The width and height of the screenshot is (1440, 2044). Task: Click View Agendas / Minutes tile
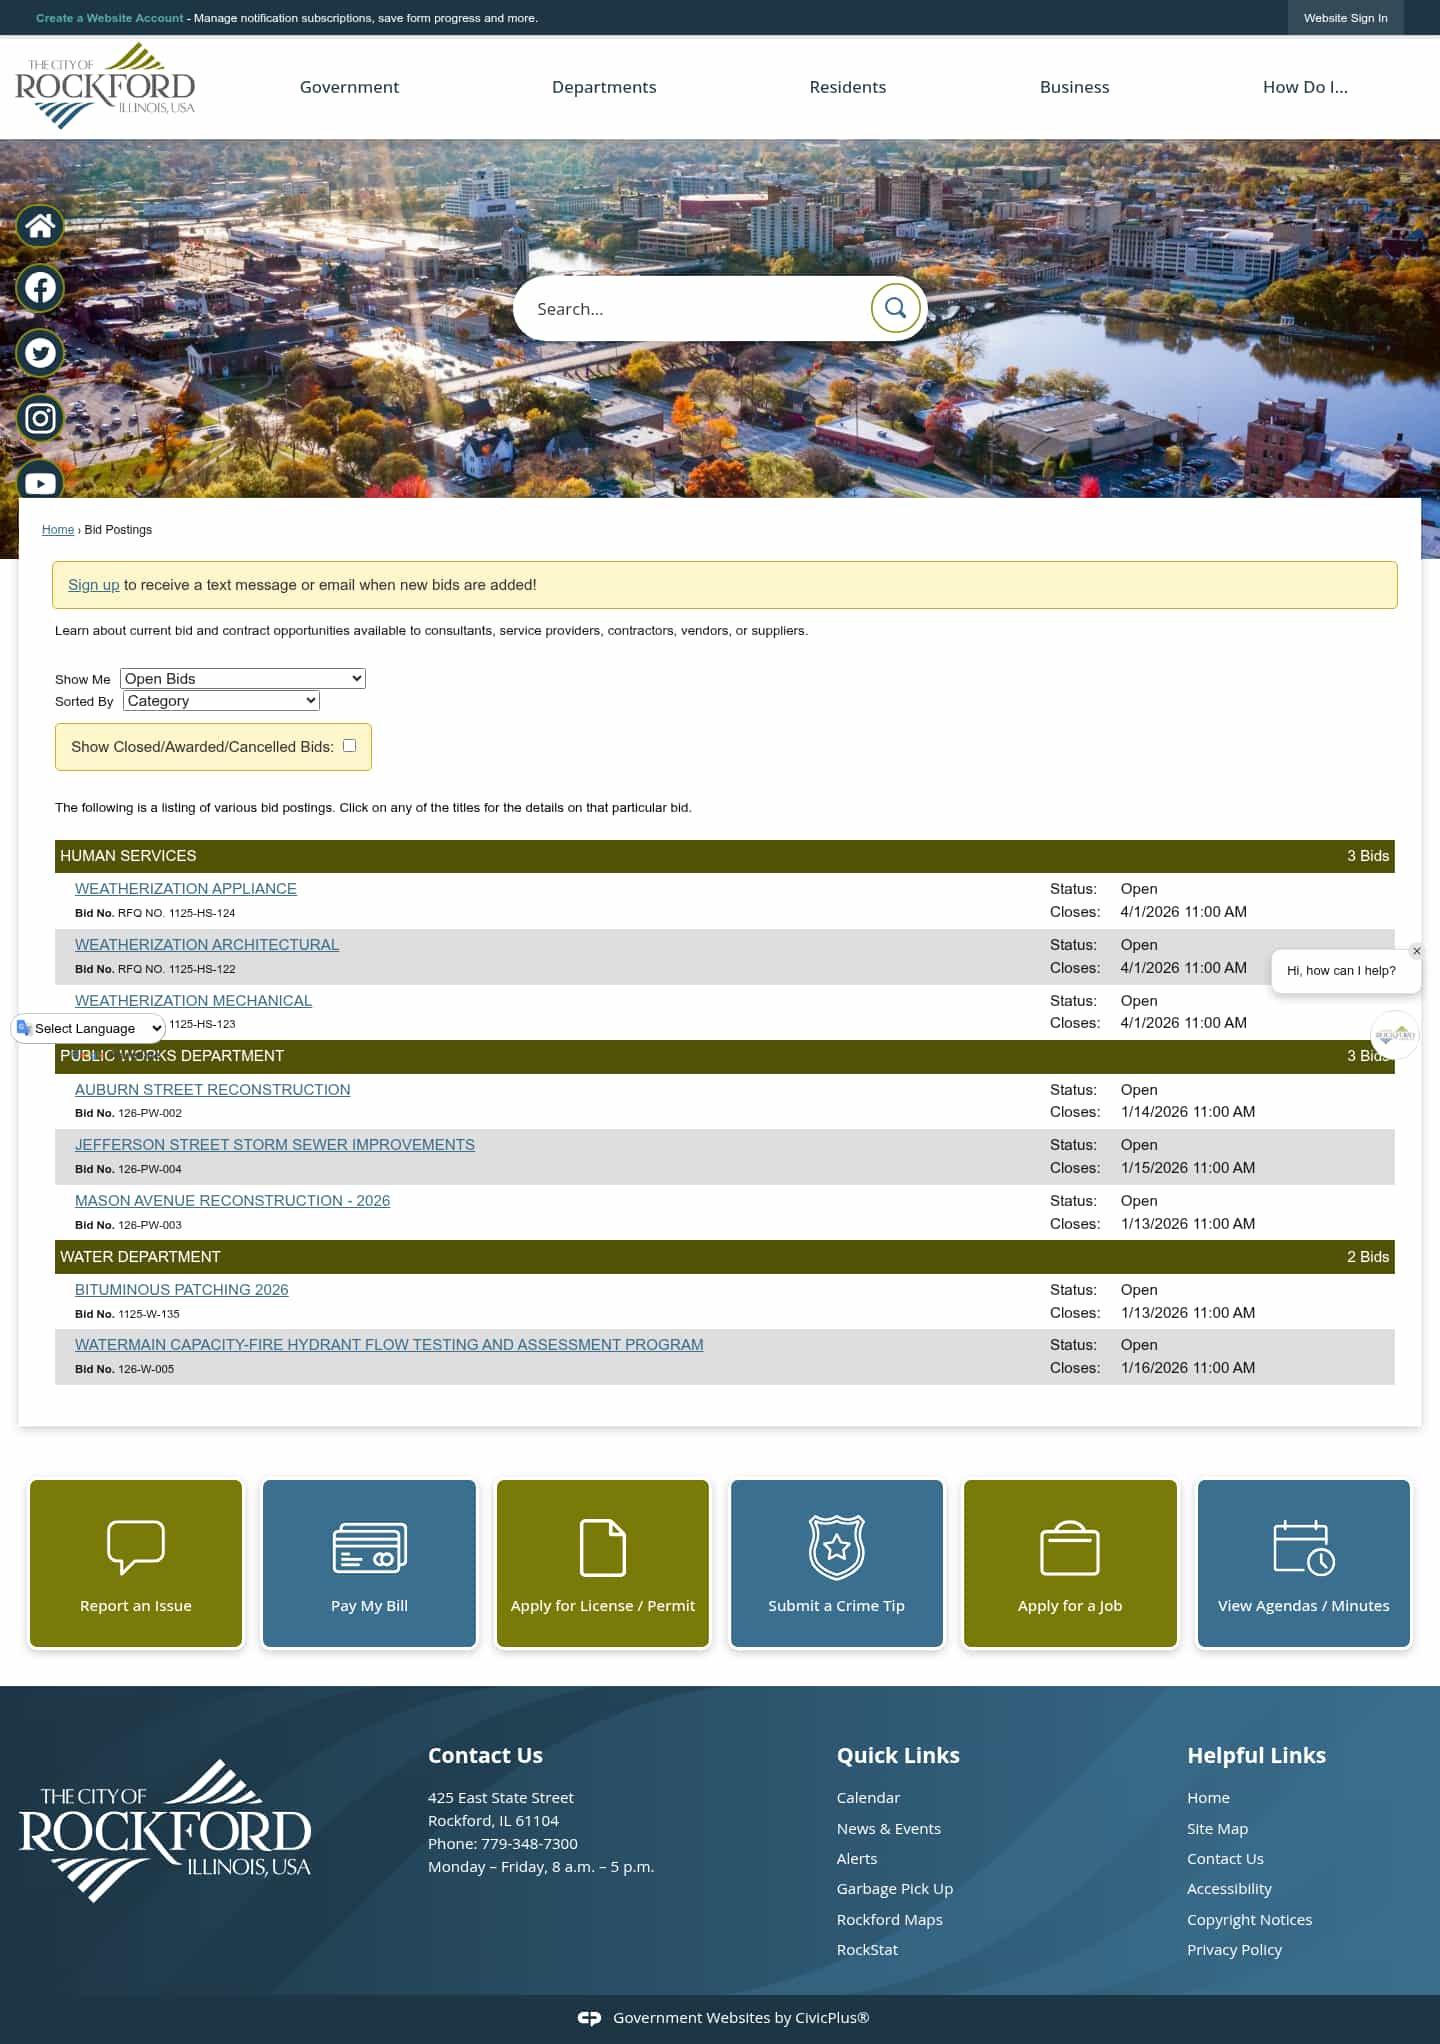coord(1304,1563)
